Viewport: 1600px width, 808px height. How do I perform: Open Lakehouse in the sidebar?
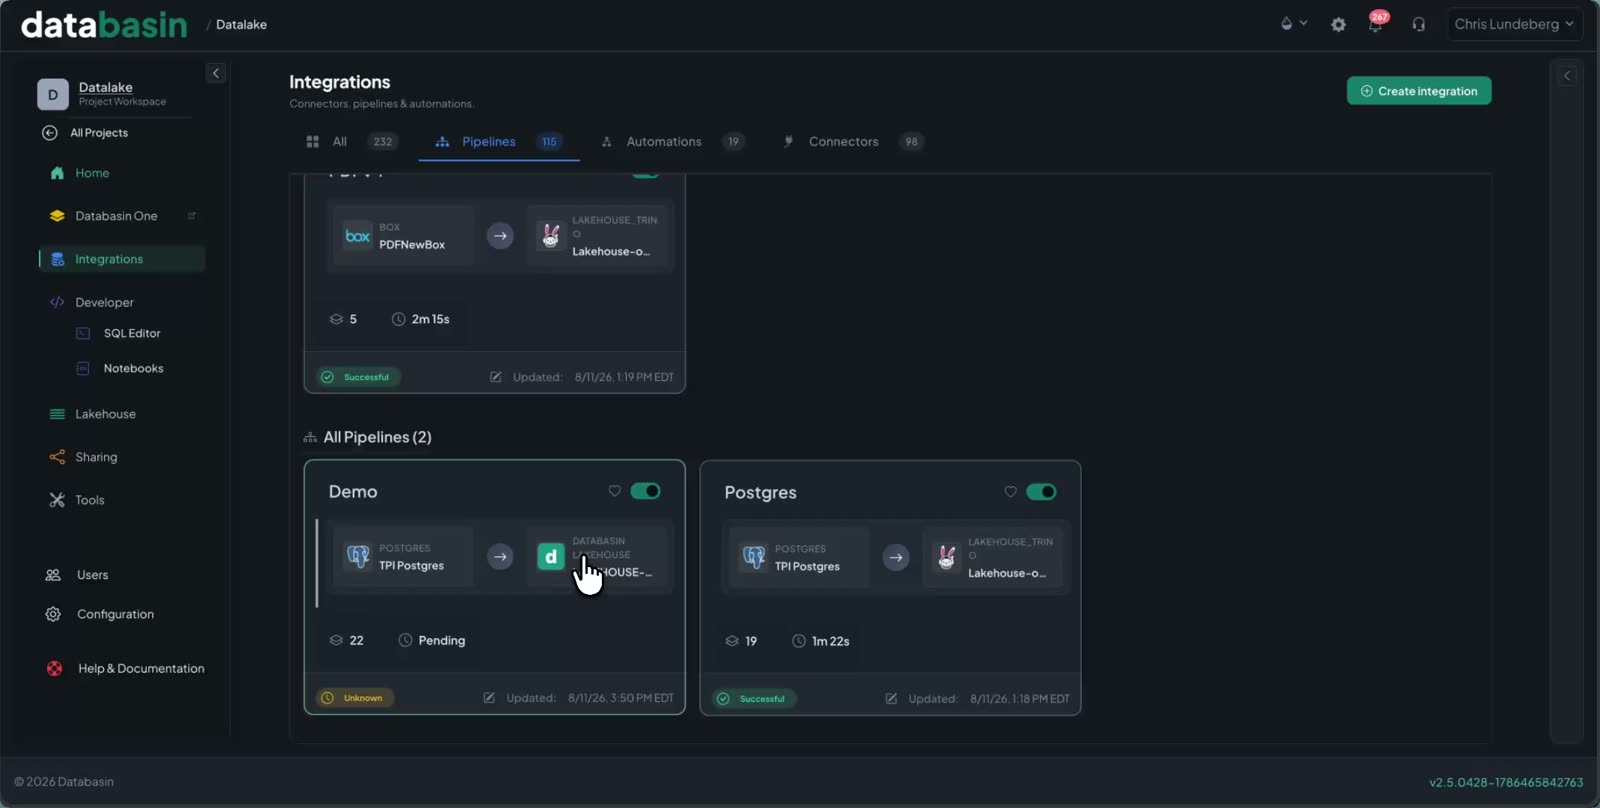pos(105,414)
